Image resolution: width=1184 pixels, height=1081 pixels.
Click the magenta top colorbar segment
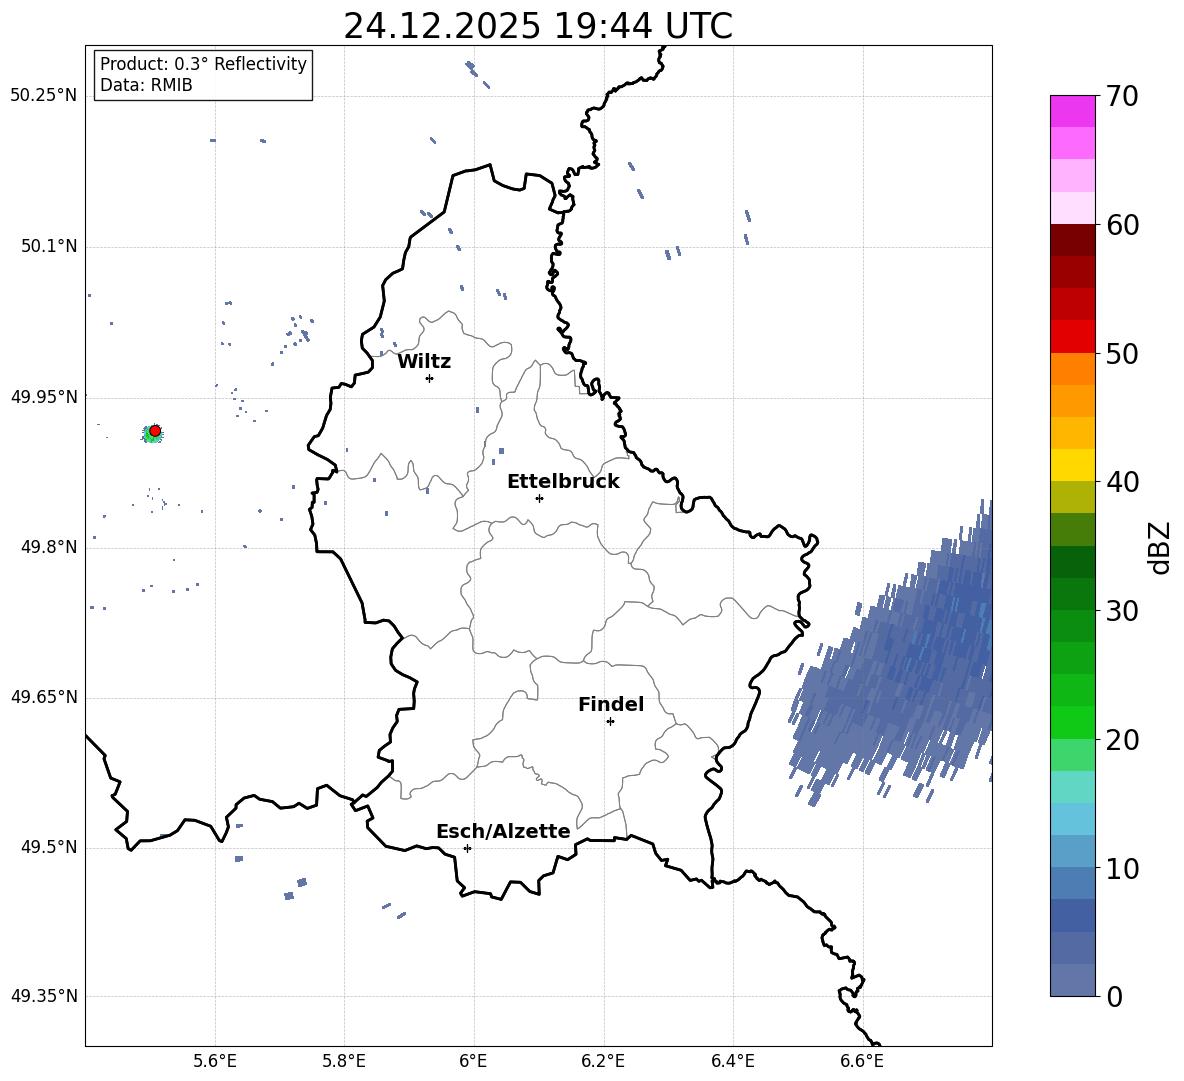[1072, 111]
